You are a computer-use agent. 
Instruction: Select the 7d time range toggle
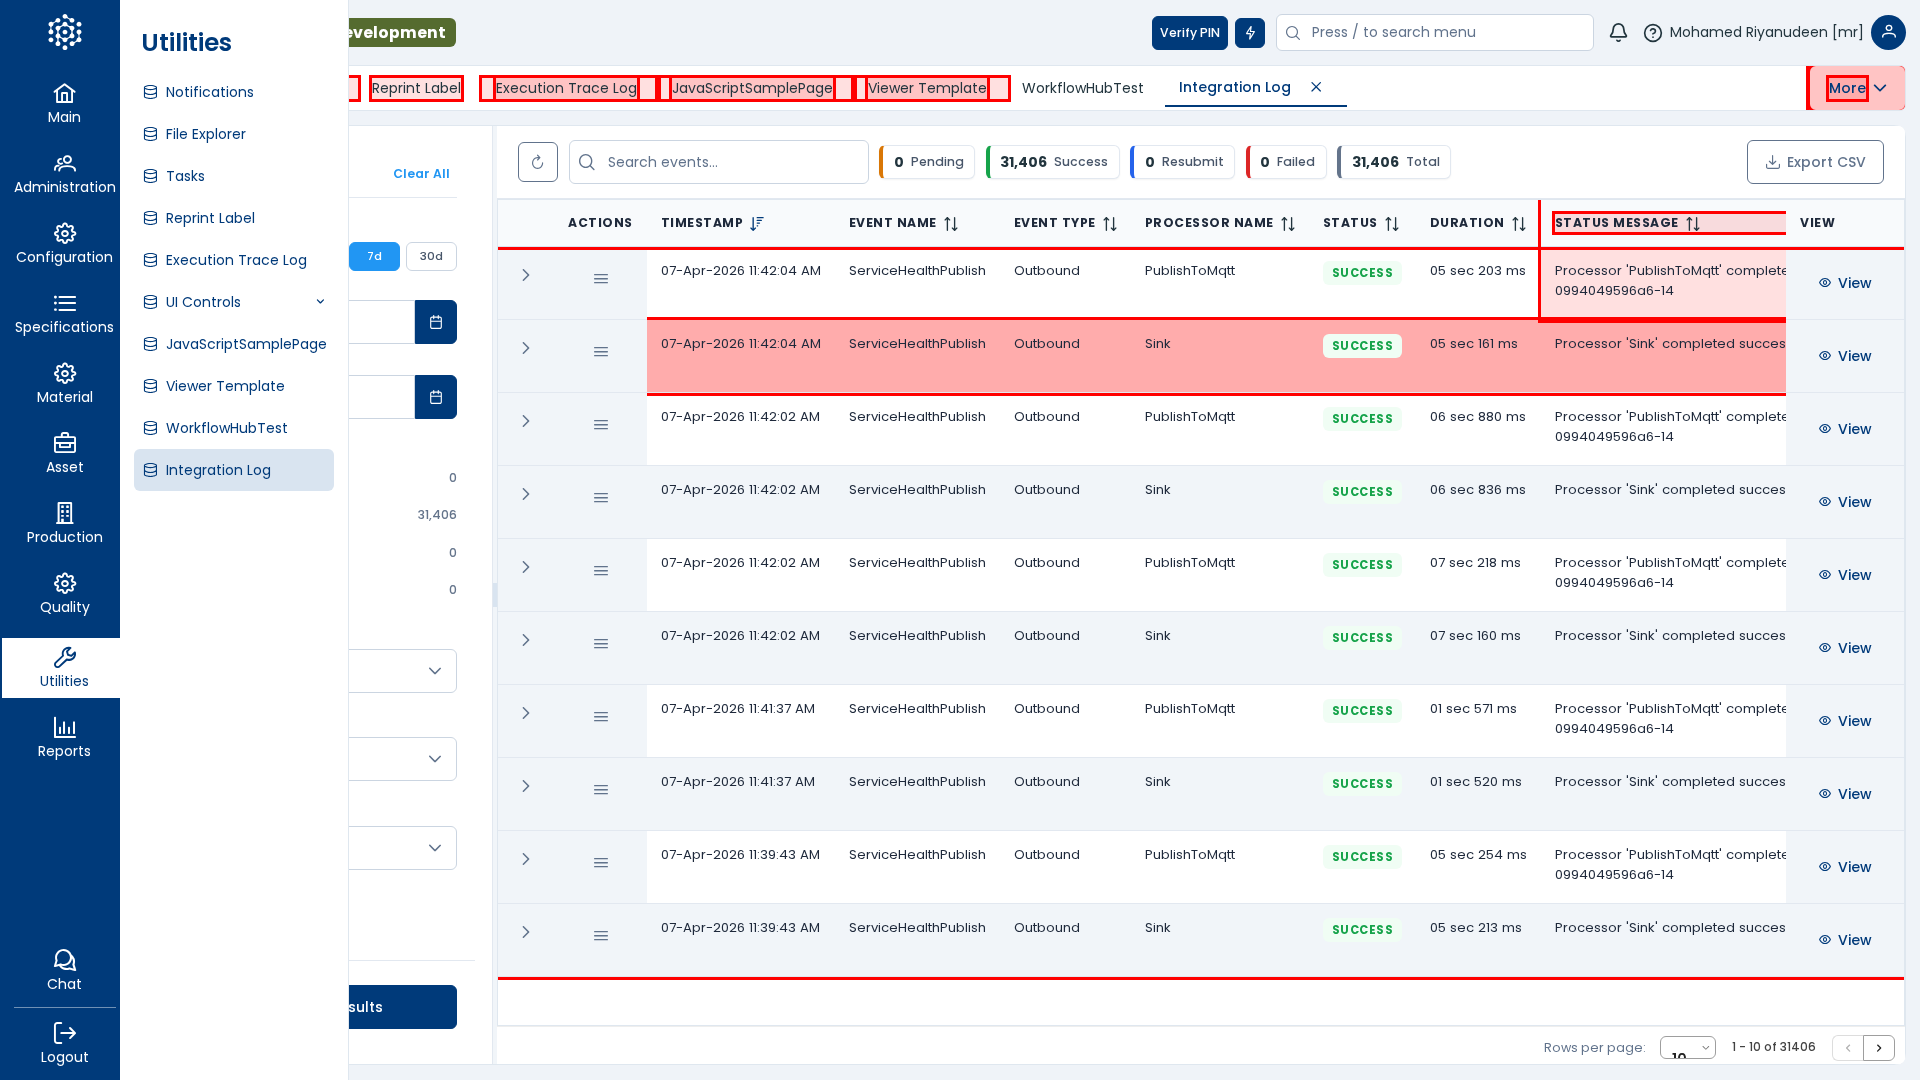374,256
